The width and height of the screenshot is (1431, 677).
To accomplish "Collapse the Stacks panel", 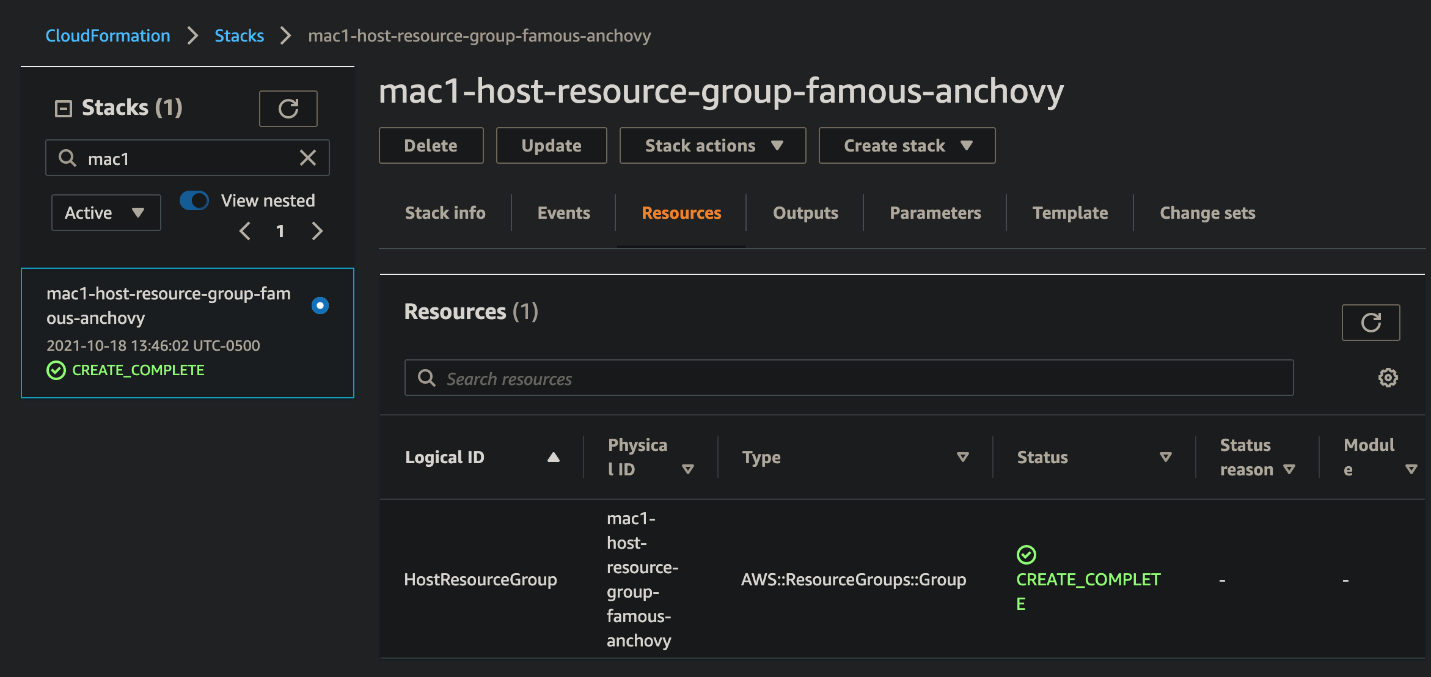I will 63,108.
